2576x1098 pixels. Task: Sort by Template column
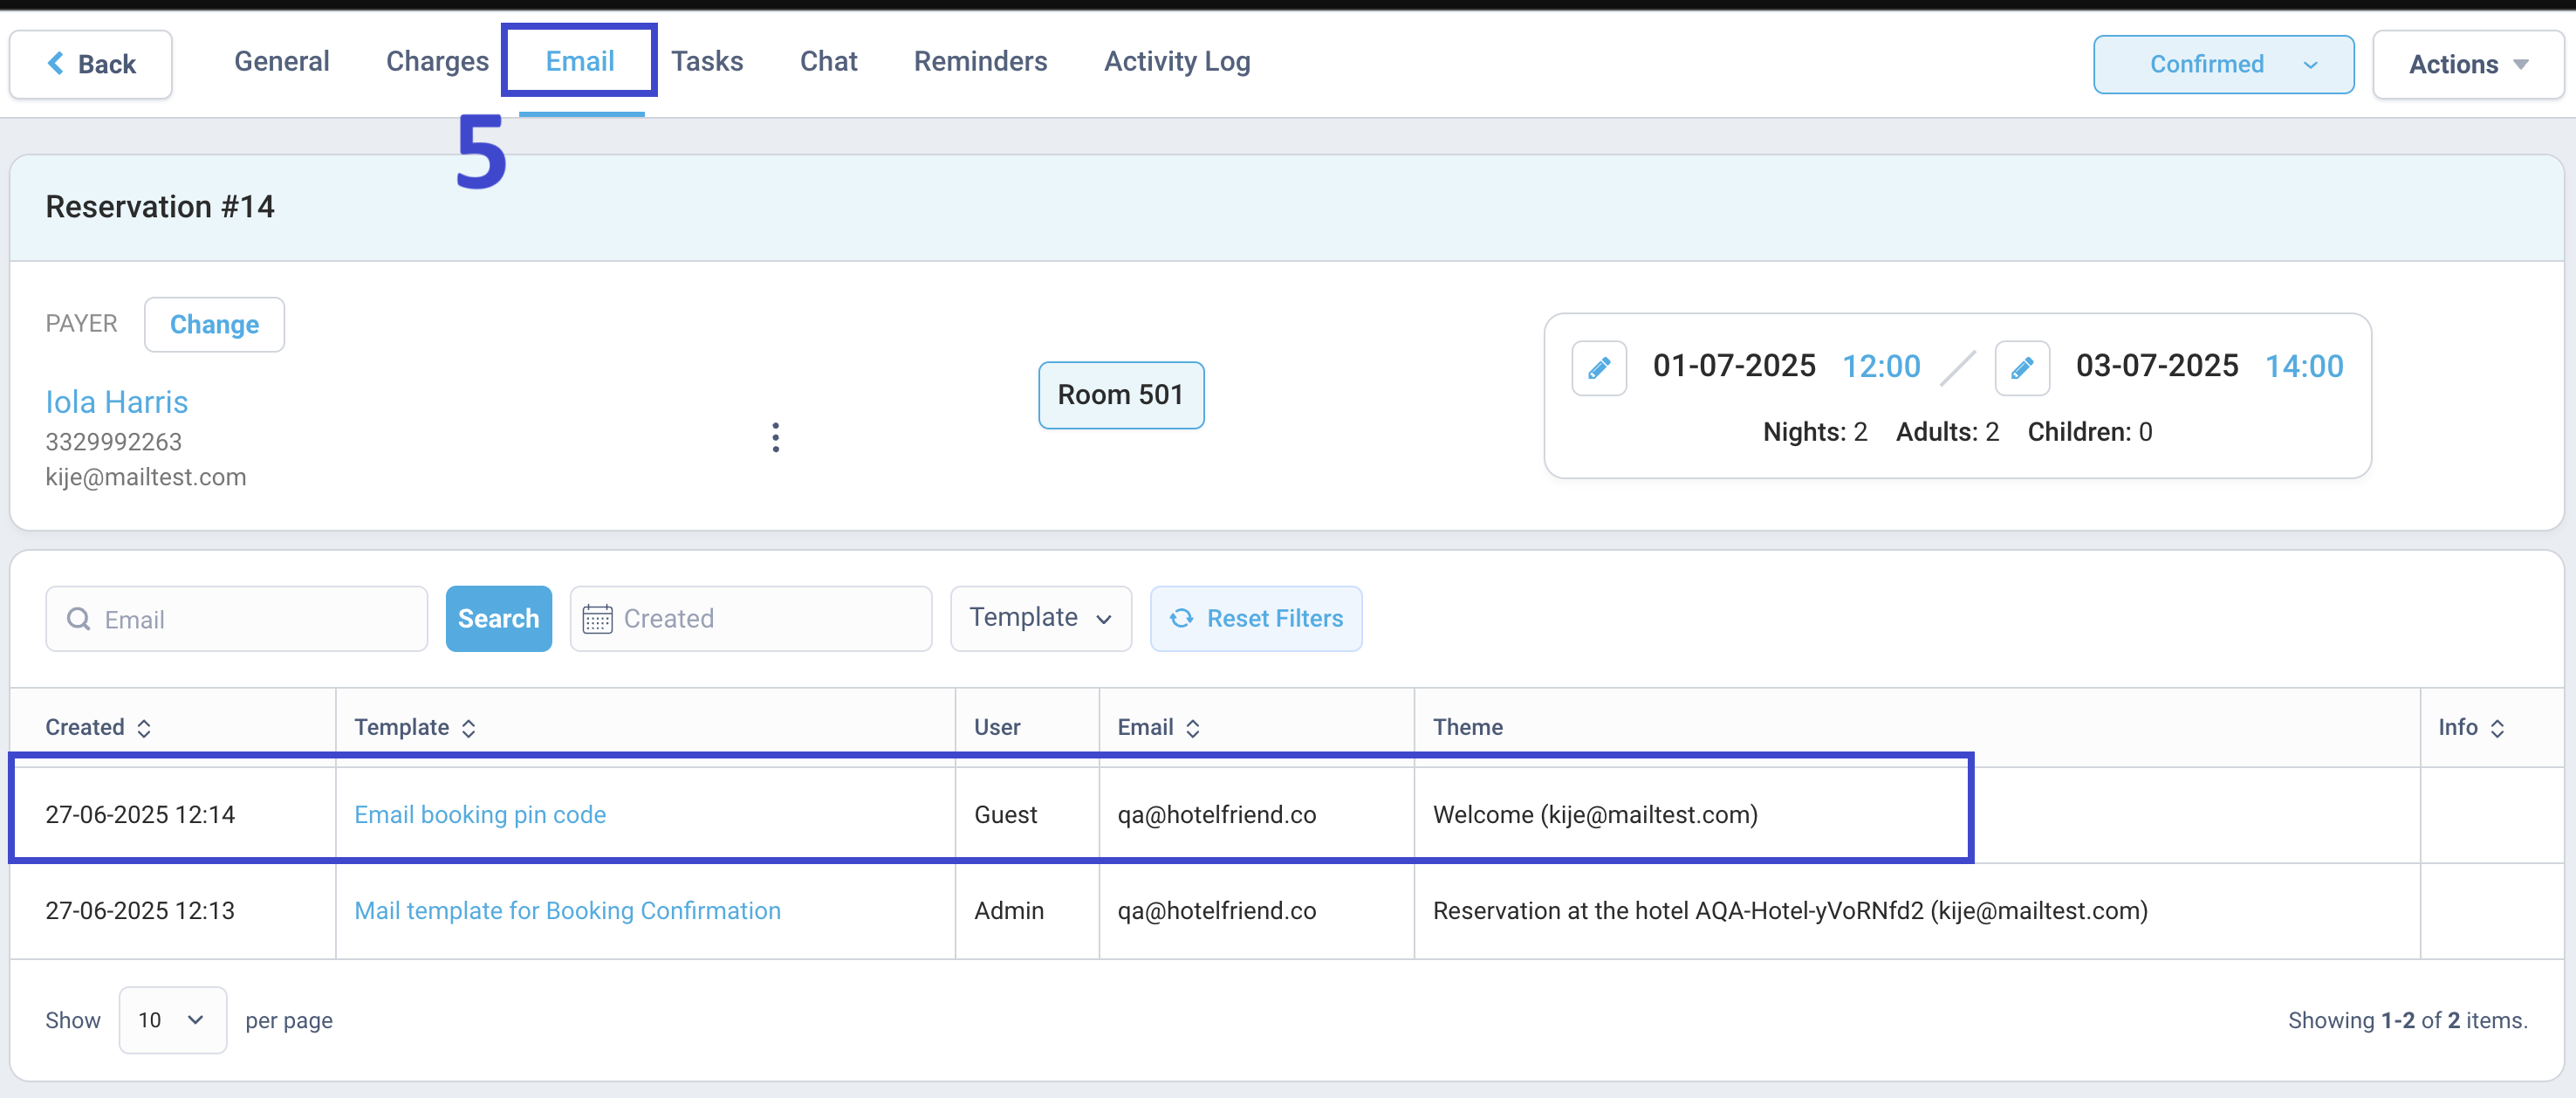(x=415, y=727)
